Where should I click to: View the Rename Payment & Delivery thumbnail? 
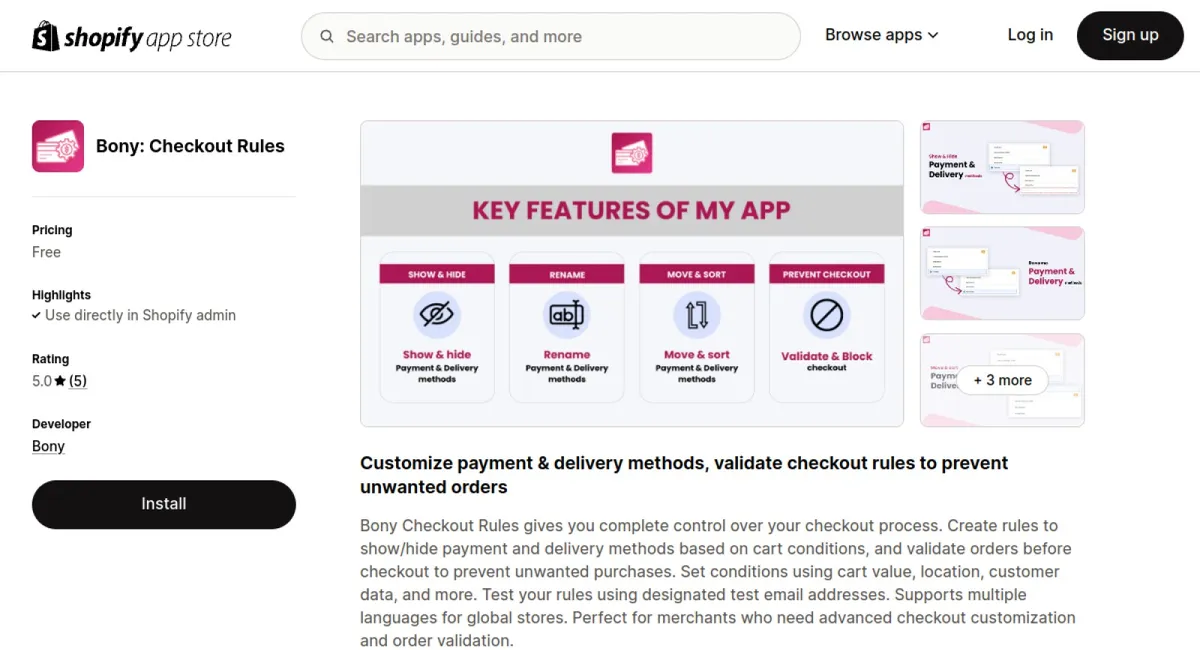[x=1002, y=273]
